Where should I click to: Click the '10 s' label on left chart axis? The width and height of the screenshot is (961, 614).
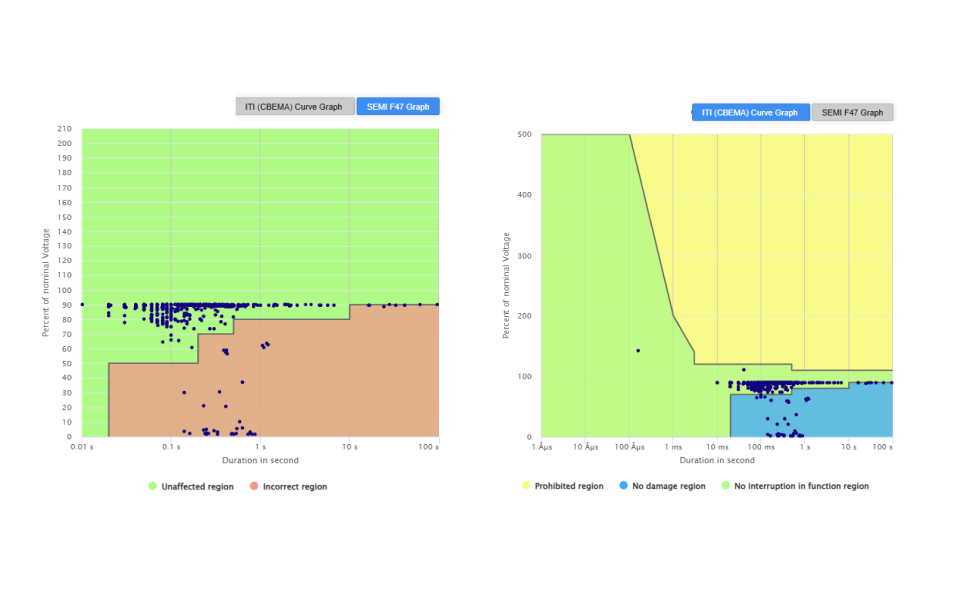[x=349, y=447]
